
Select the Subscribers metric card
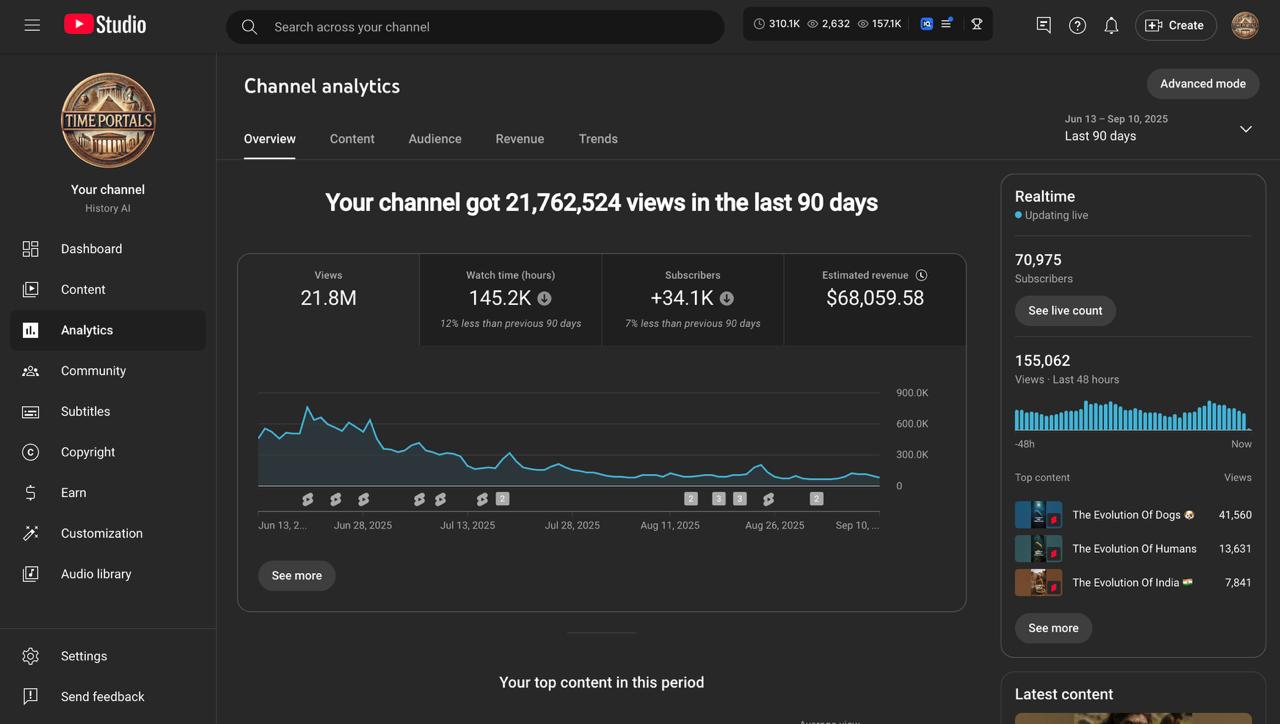click(x=692, y=299)
